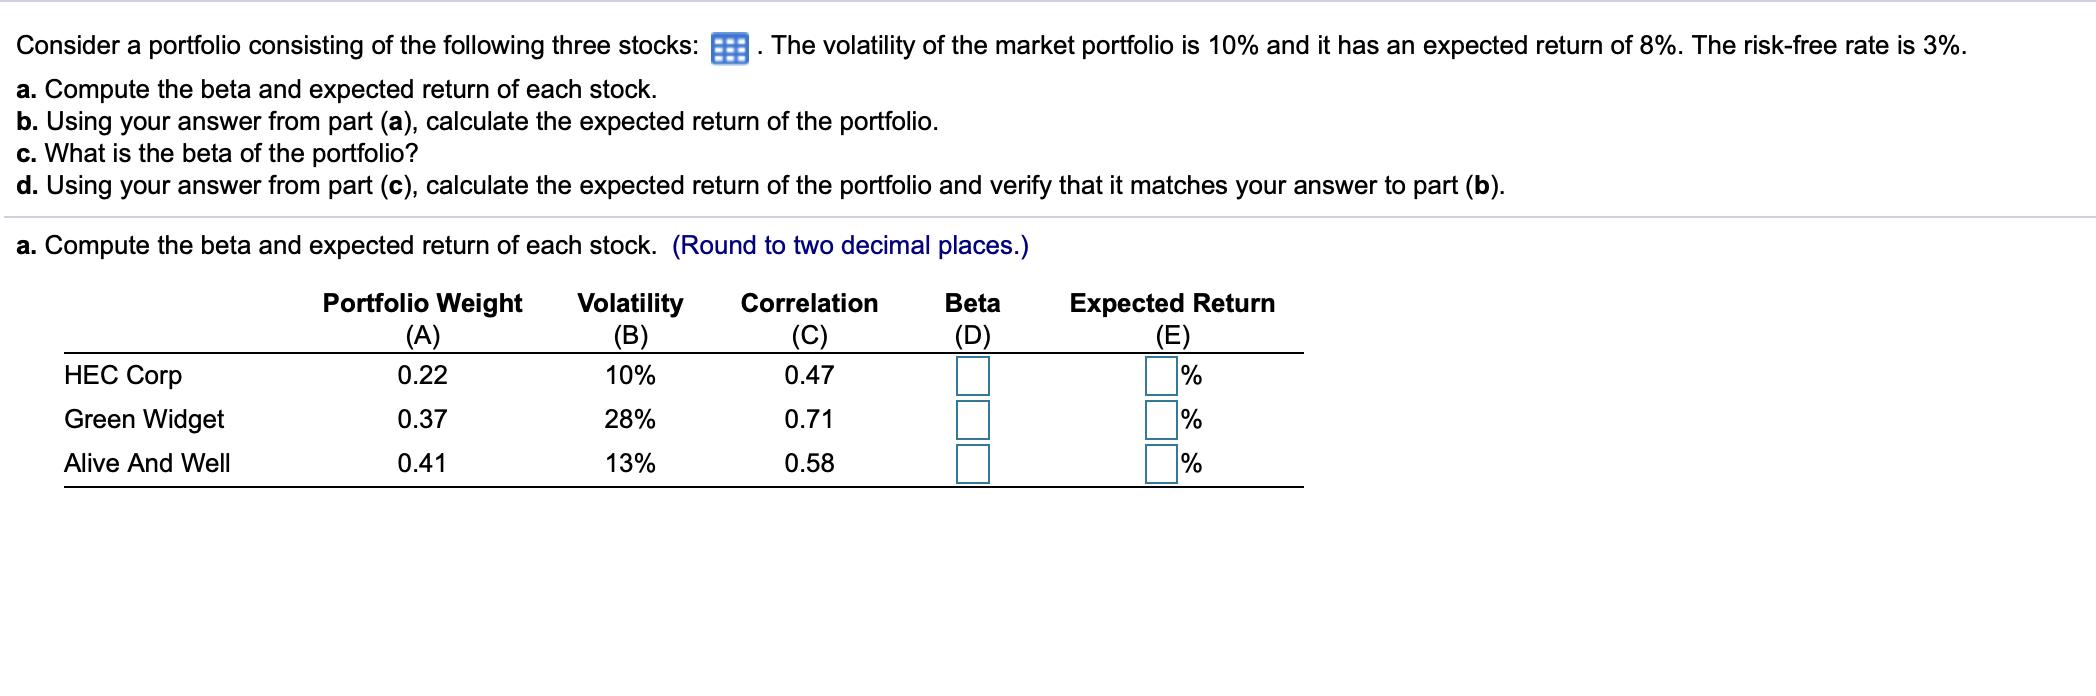Click the Expected Return box for Alive And Well
2096x696 pixels.
(x=1159, y=463)
